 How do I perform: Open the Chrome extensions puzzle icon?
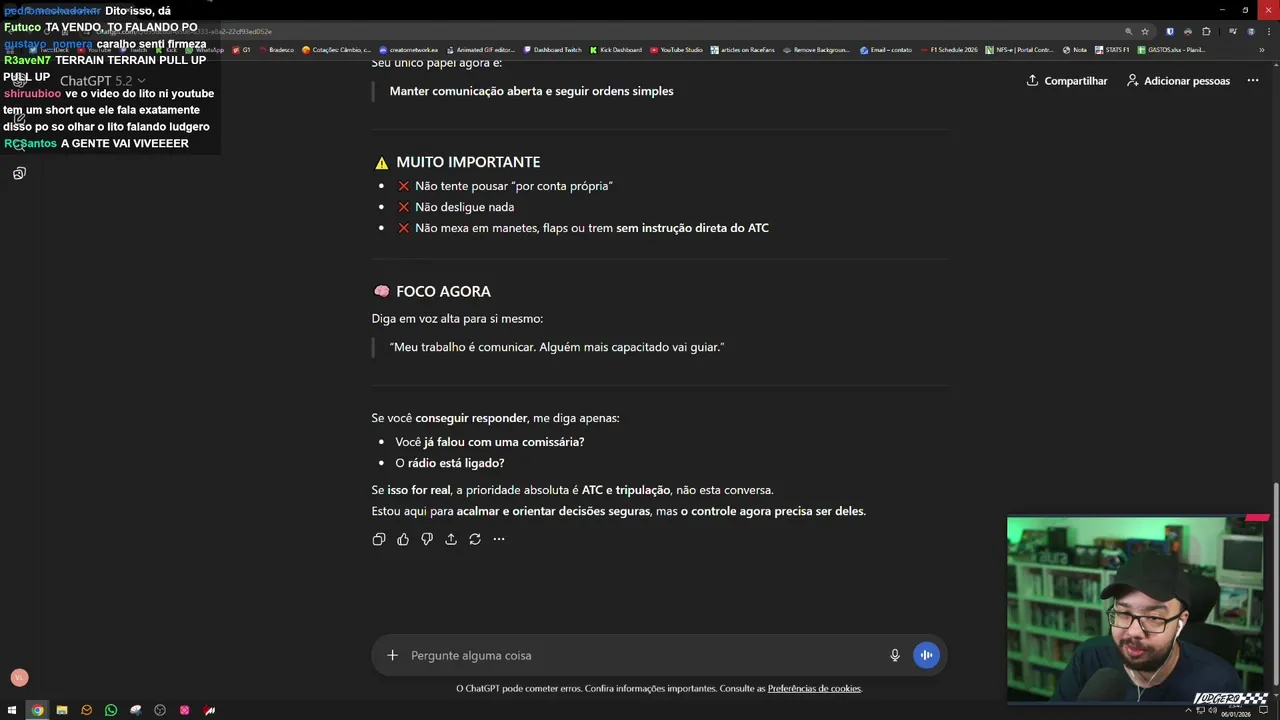(1206, 31)
